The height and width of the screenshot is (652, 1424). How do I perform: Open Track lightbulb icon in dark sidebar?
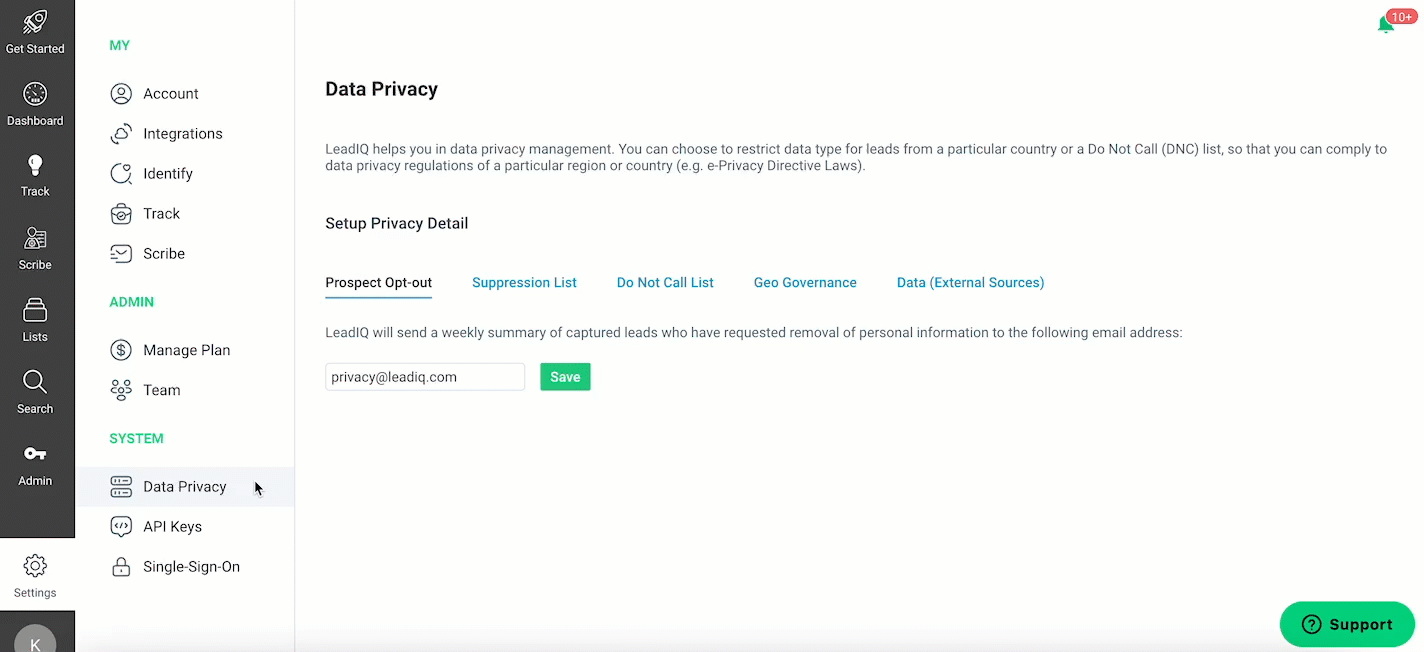pos(35,166)
